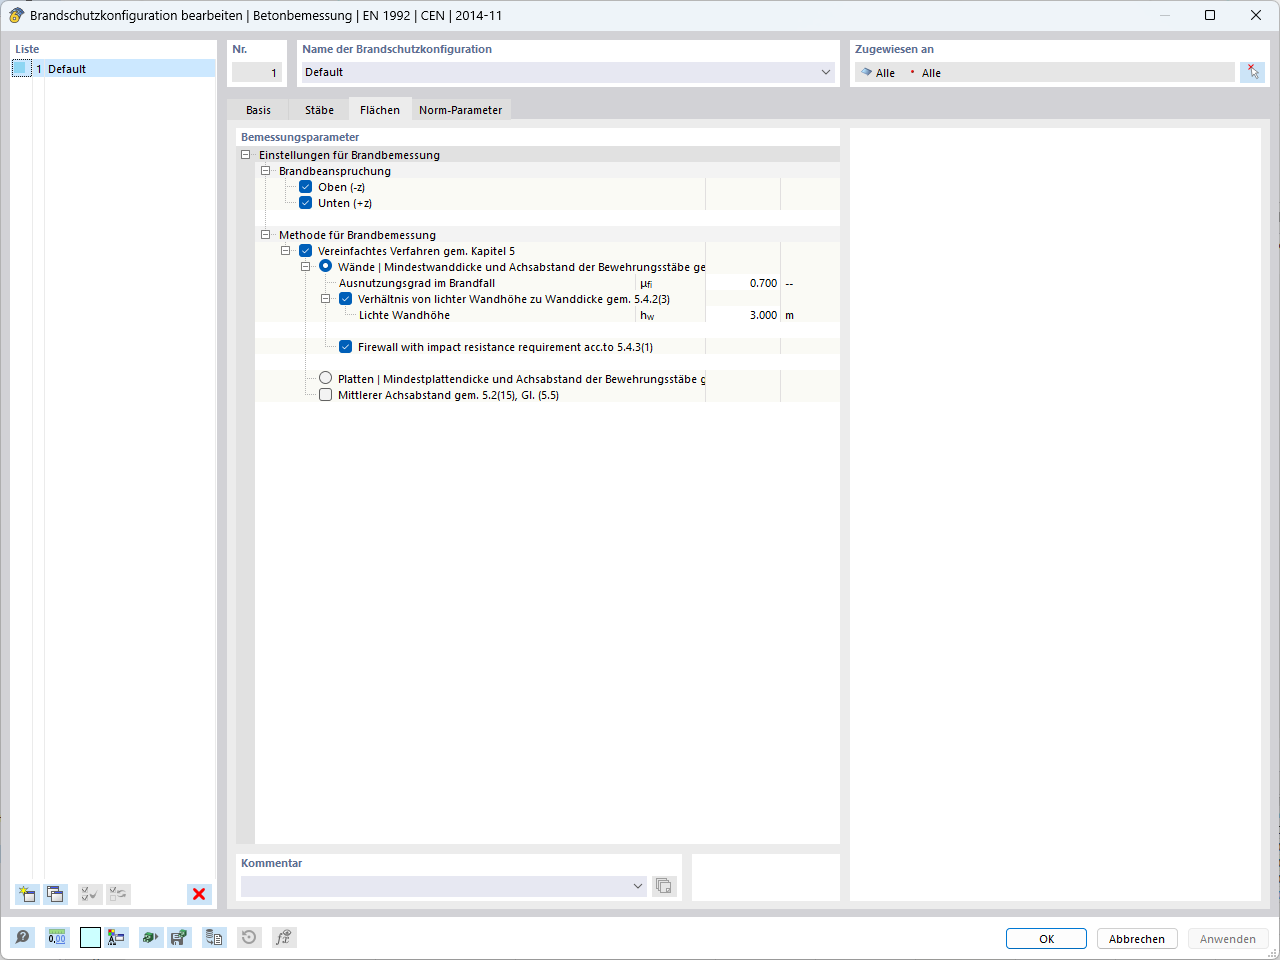Toggle the Oben (-z) checkbox
This screenshot has height=960, width=1280.
(x=306, y=187)
